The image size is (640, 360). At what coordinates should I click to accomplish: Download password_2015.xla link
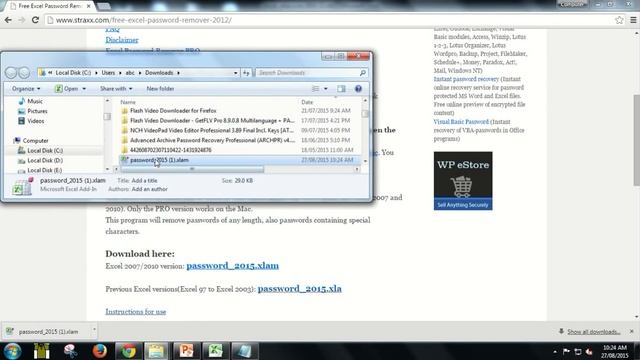click(x=299, y=289)
